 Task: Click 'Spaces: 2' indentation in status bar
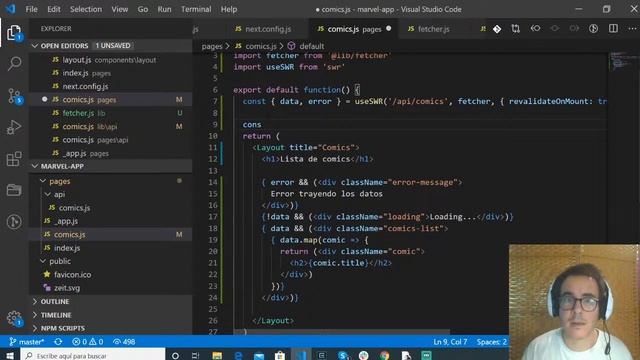point(491,342)
